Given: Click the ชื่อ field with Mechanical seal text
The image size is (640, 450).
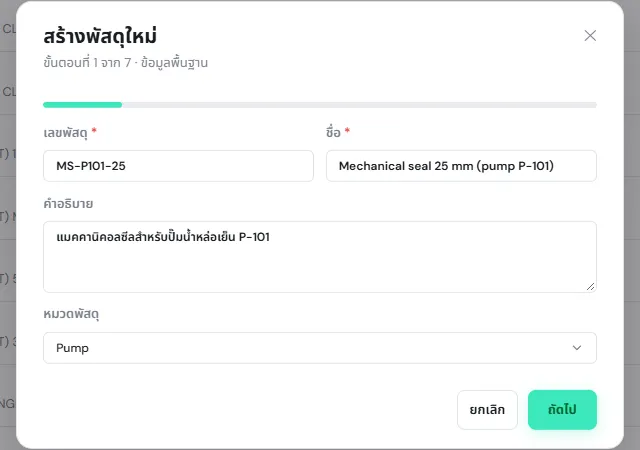Looking at the screenshot, I should pos(461,166).
